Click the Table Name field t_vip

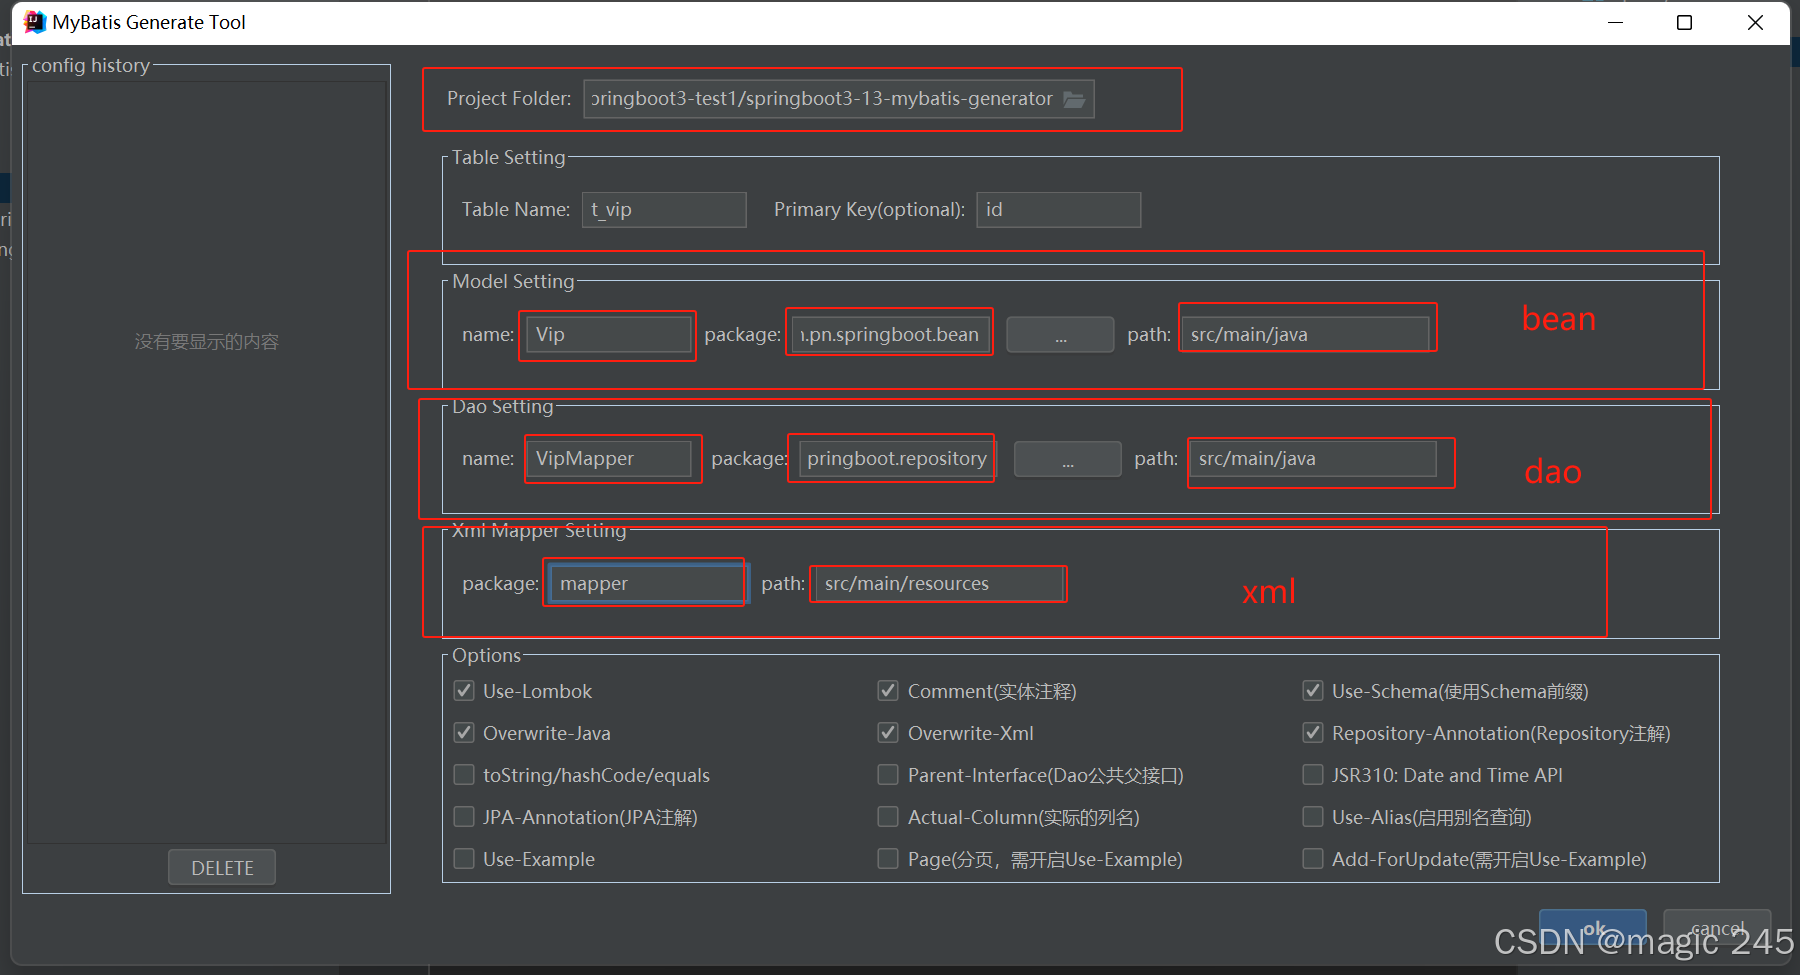point(664,210)
